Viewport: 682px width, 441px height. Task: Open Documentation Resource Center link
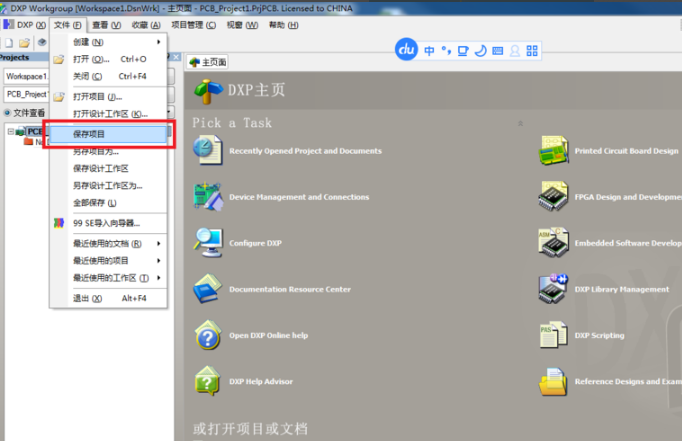point(290,289)
